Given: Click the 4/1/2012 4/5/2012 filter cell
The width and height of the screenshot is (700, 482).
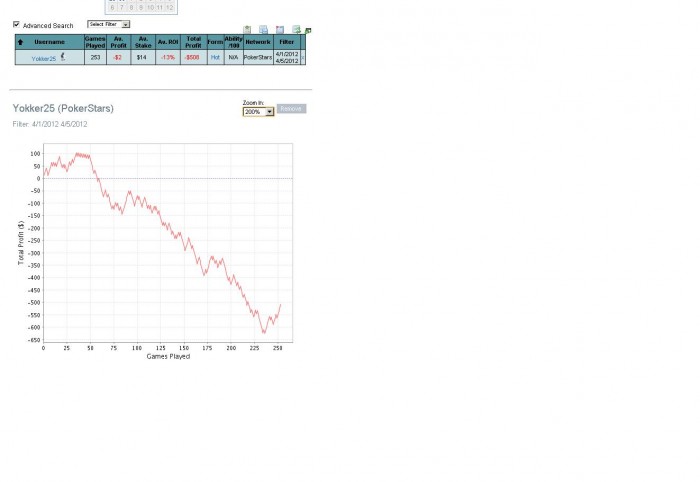Looking at the screenshot, I should [x=287, y=57].
